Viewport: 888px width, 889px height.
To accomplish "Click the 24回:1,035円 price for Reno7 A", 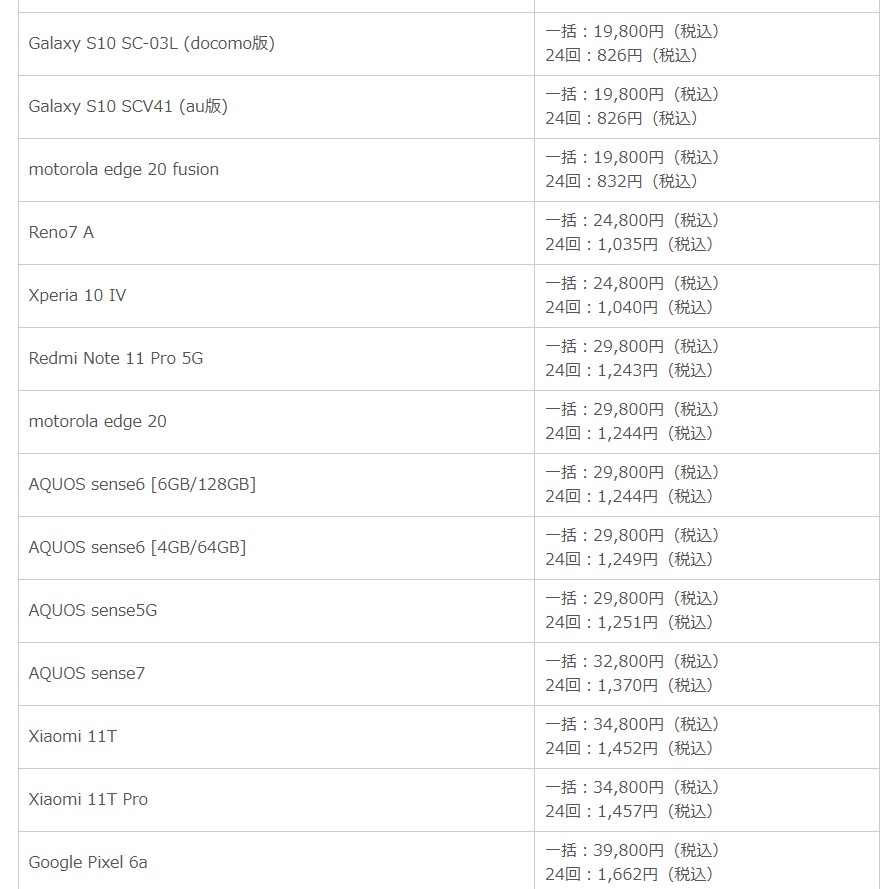I will pyautogui.click(x=630, y=244).
